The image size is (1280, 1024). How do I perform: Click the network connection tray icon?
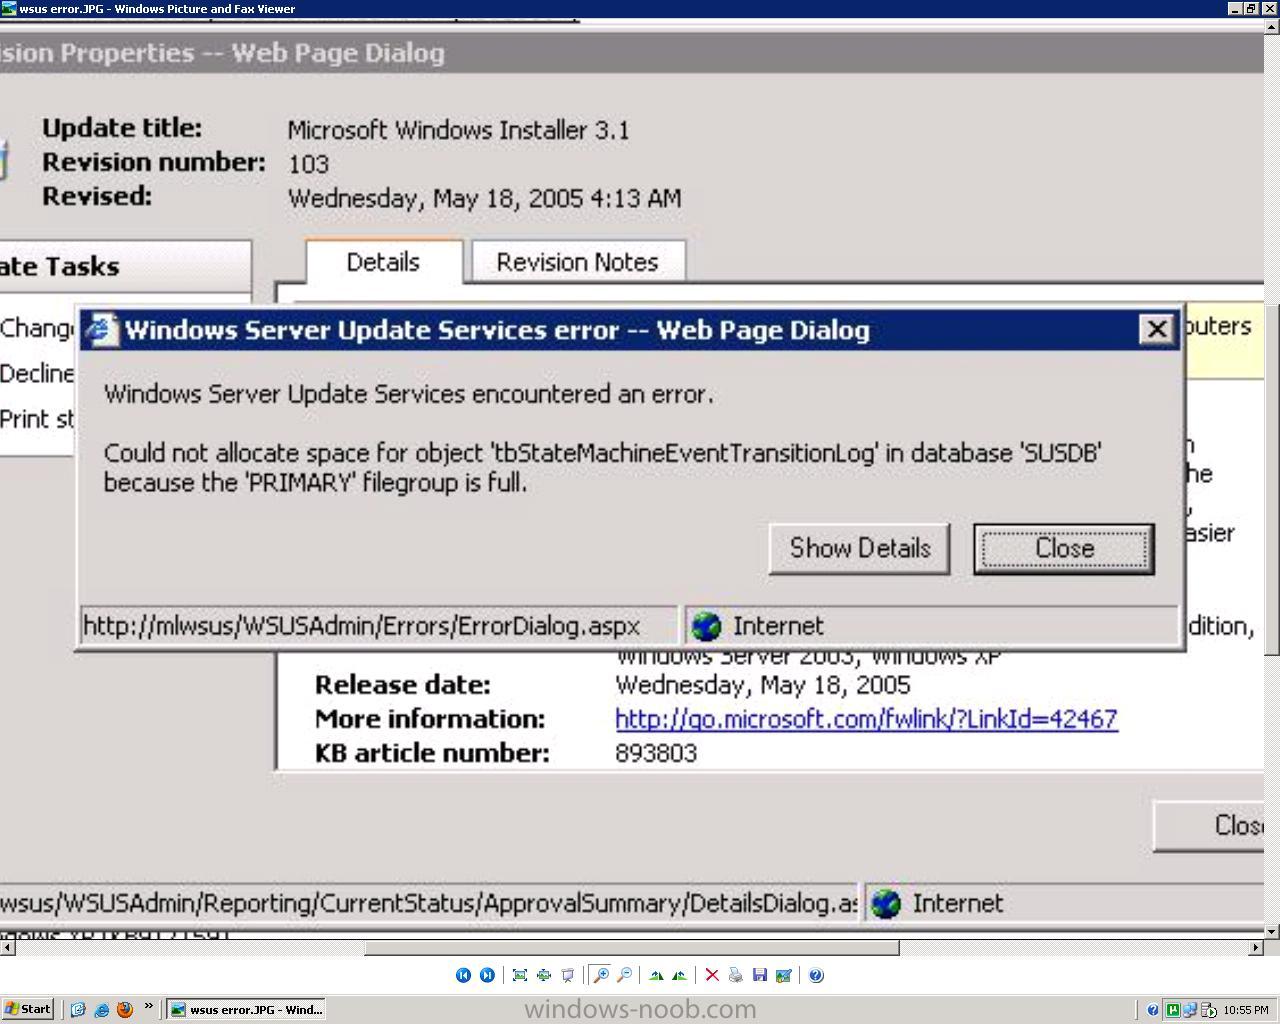1190,1010
